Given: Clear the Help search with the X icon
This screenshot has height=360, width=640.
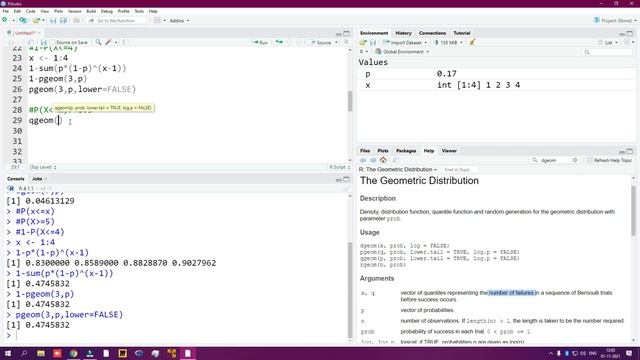Looking at the screenshot, I should click(575, 160).
